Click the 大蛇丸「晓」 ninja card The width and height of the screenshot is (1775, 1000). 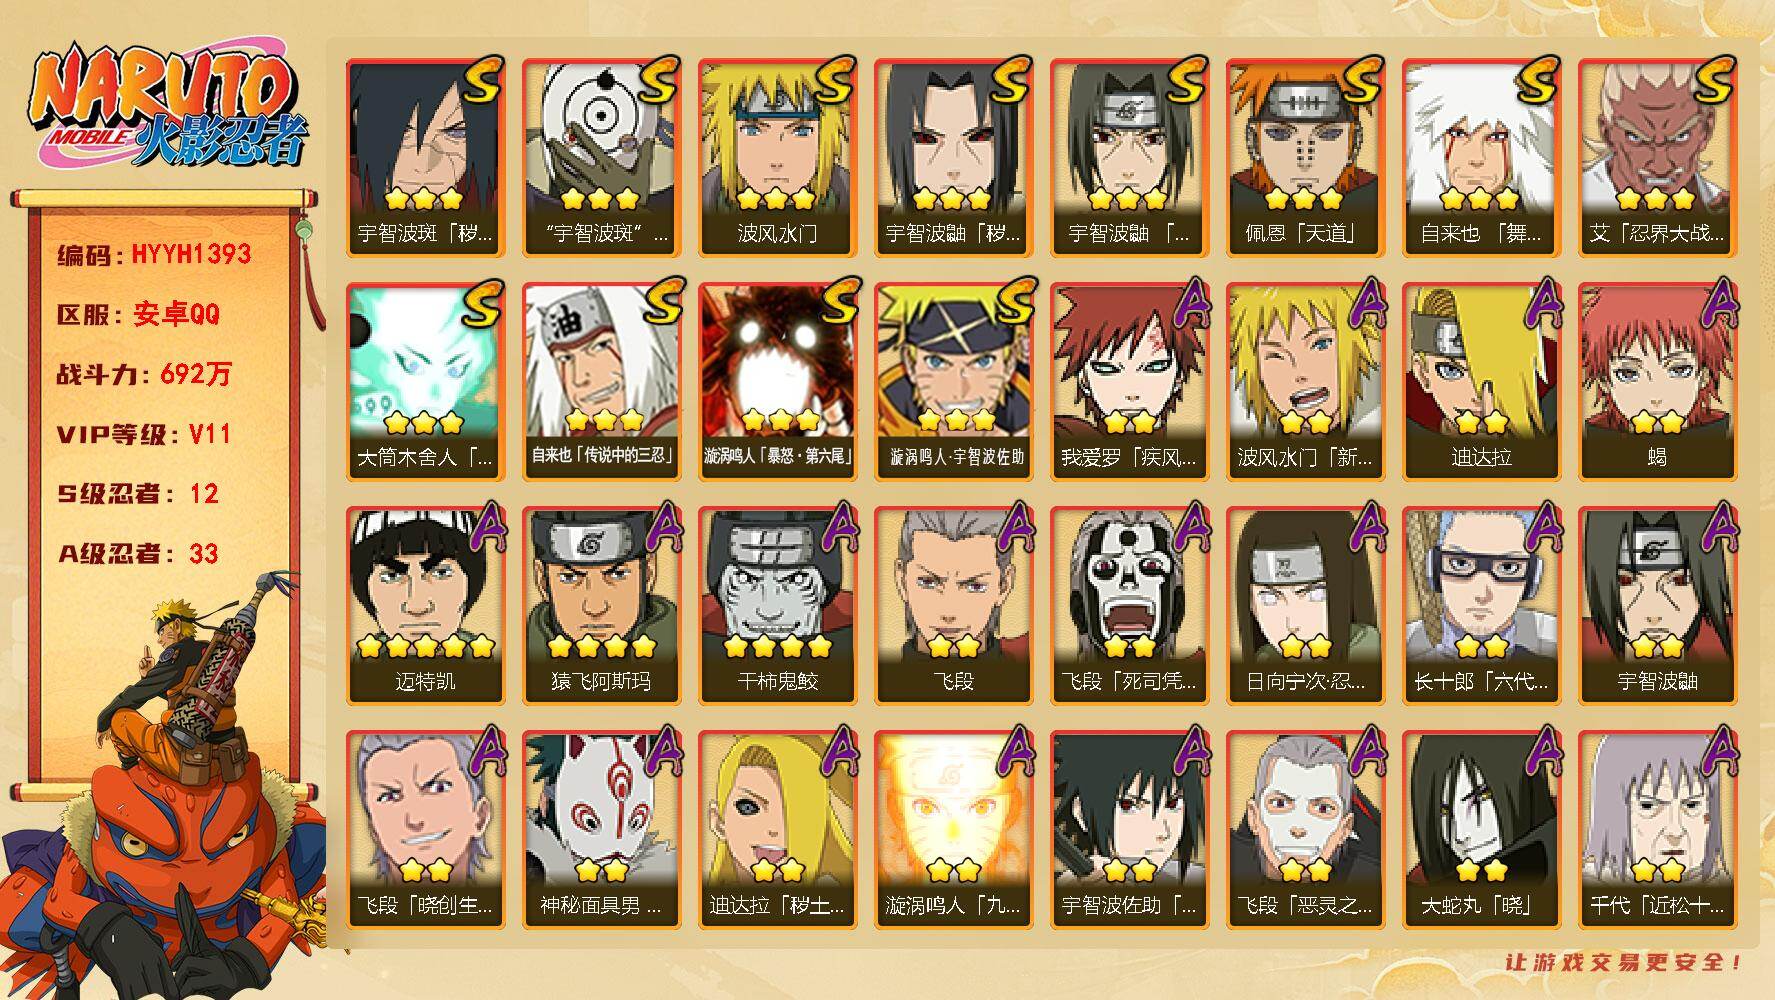(x=1481, y=829)
